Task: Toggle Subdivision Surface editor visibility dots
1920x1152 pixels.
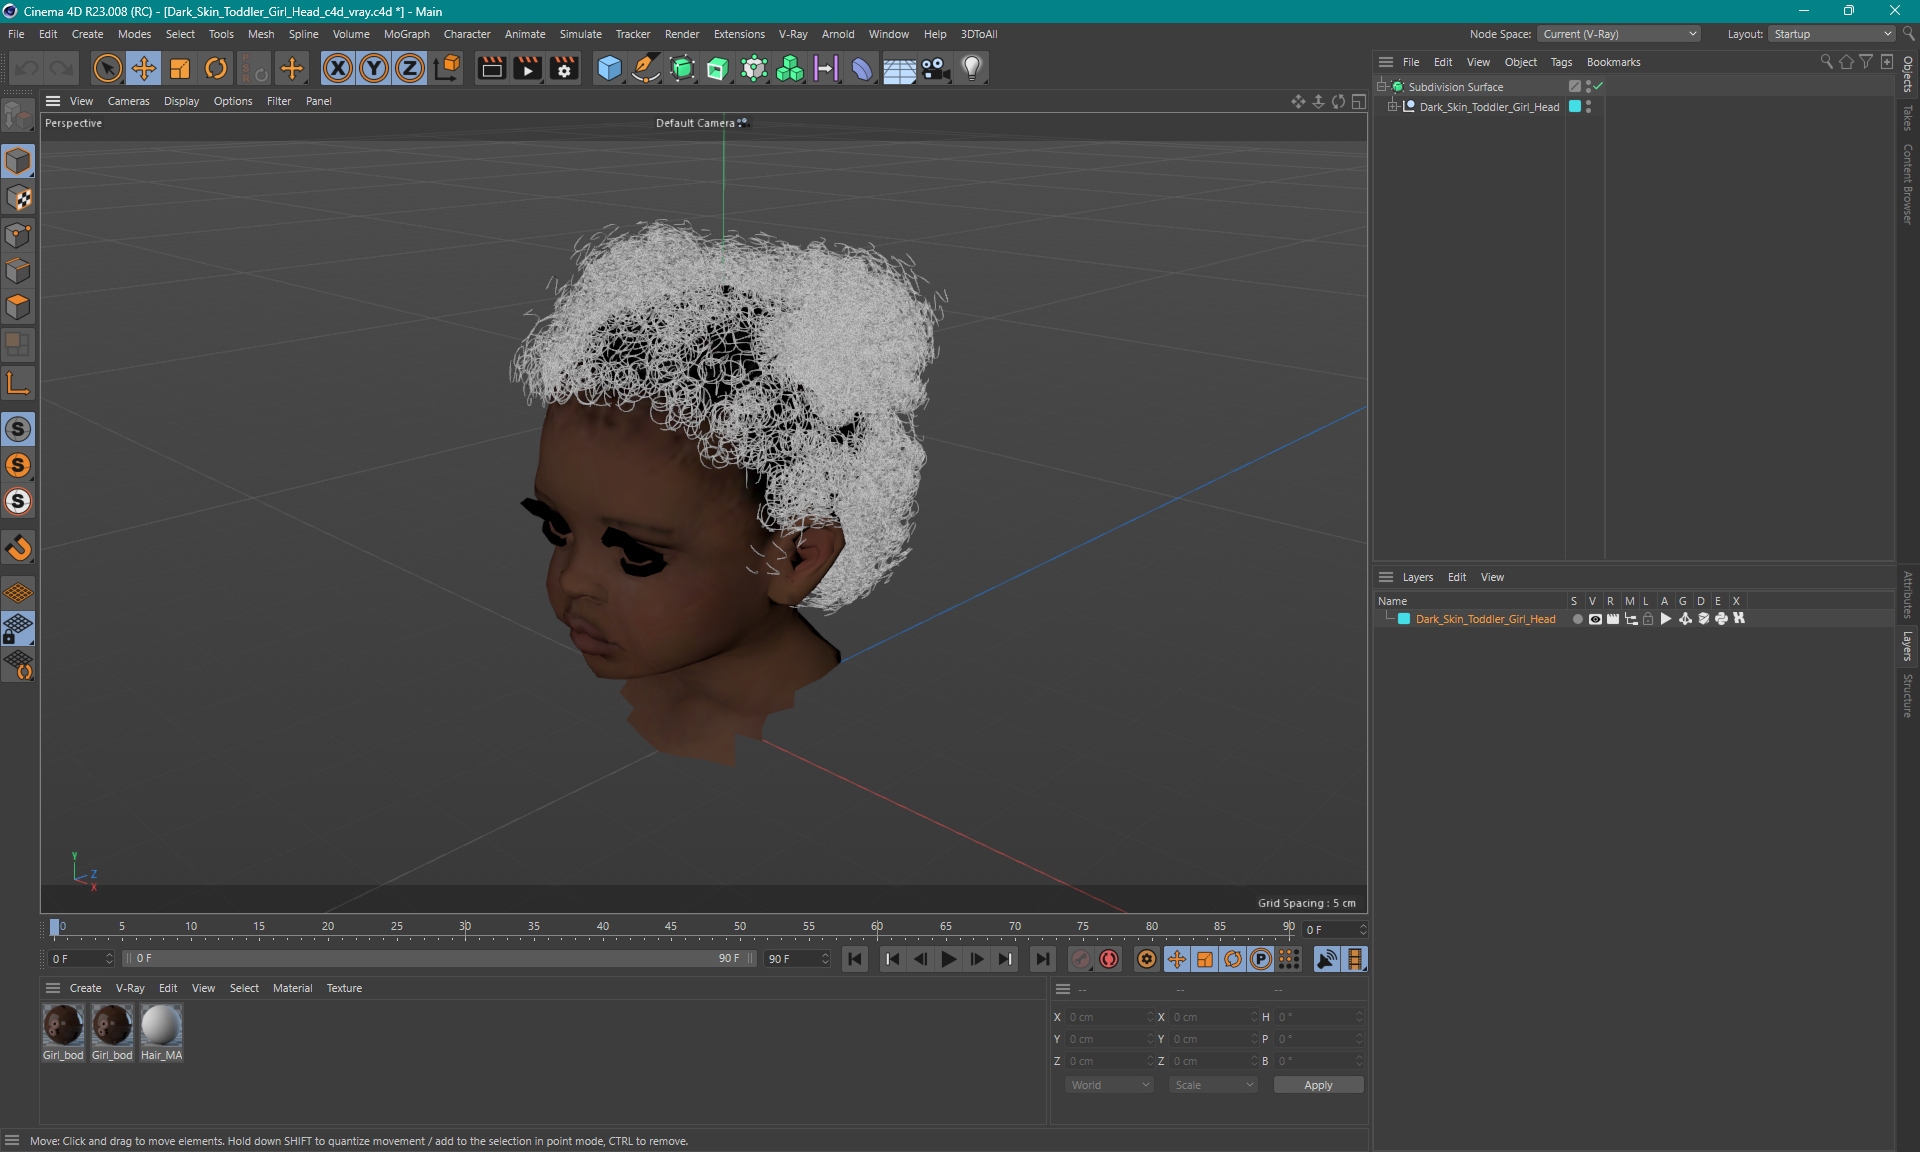Action: [1588, 87]
